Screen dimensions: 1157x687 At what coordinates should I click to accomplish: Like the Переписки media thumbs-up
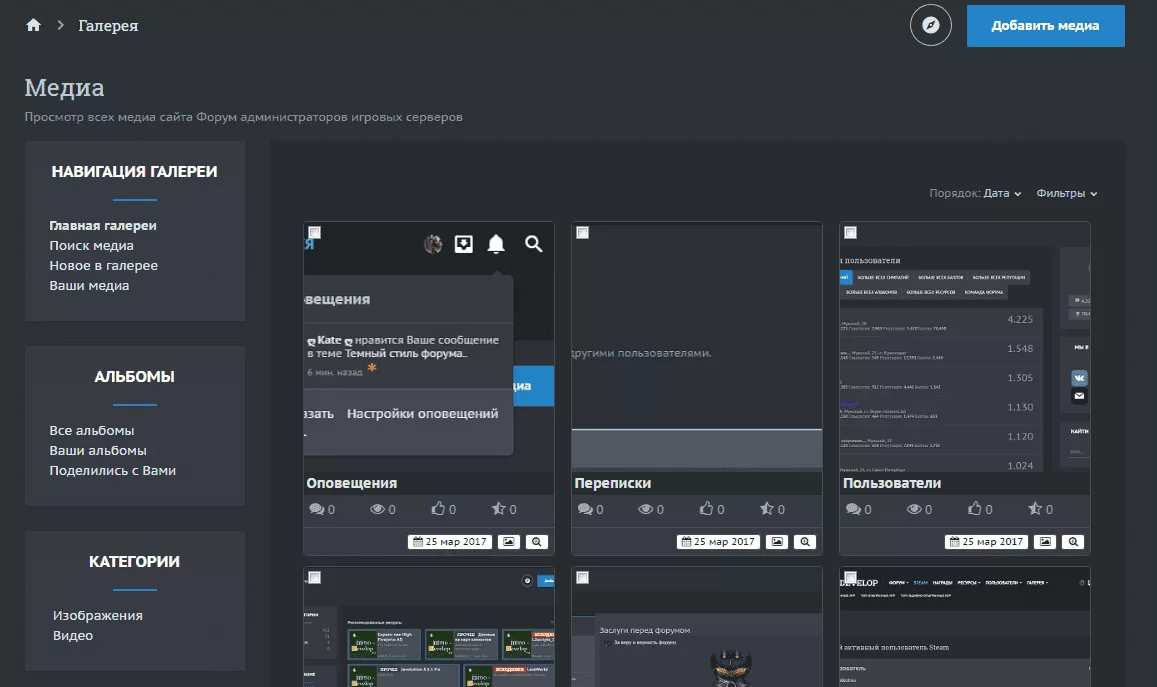tap(707, 508)
